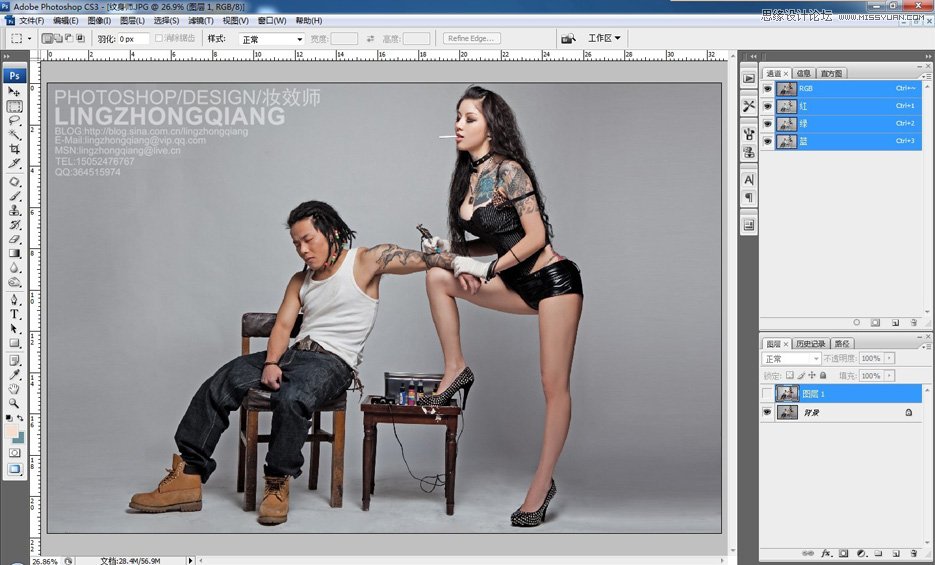Hide the 红 channel
This screenshot has width=935, height=565.
pyautogui.click(x=767, y=106)
